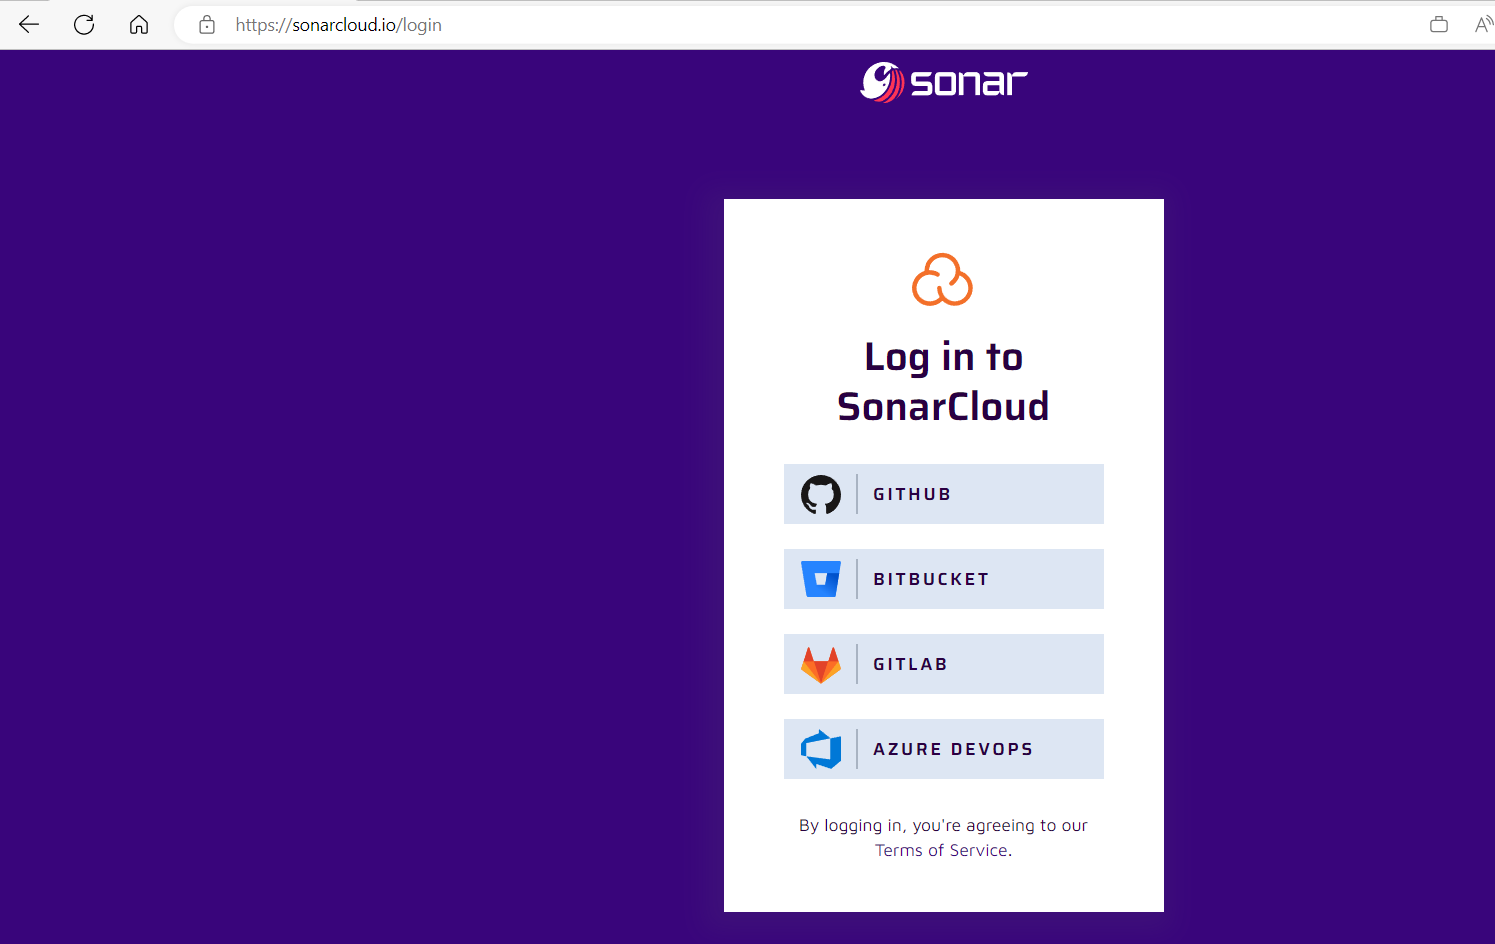Log in with BITBUCKET
The height and width of the screenshot is (944, 1495).
tap(943, 578)
